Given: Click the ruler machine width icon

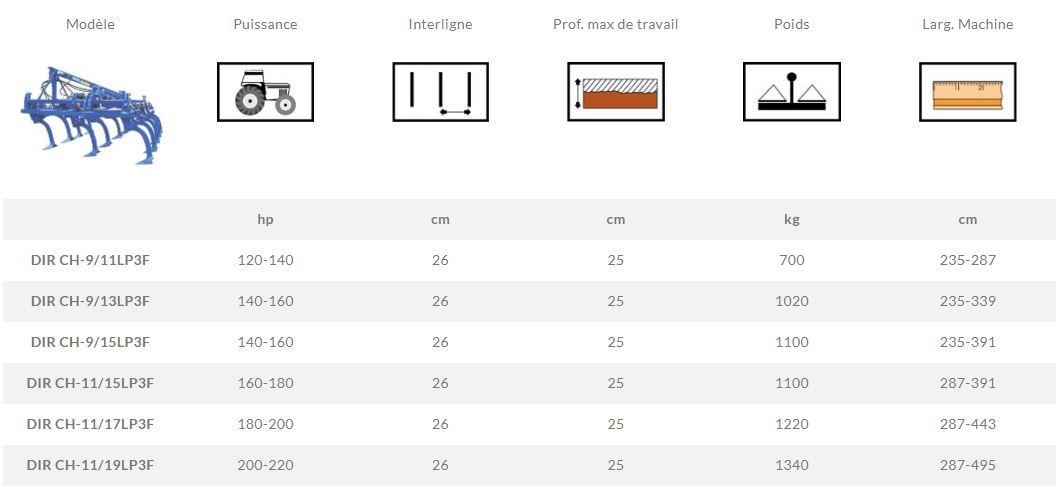Looking at the screenshot, I should pos(967,92).
